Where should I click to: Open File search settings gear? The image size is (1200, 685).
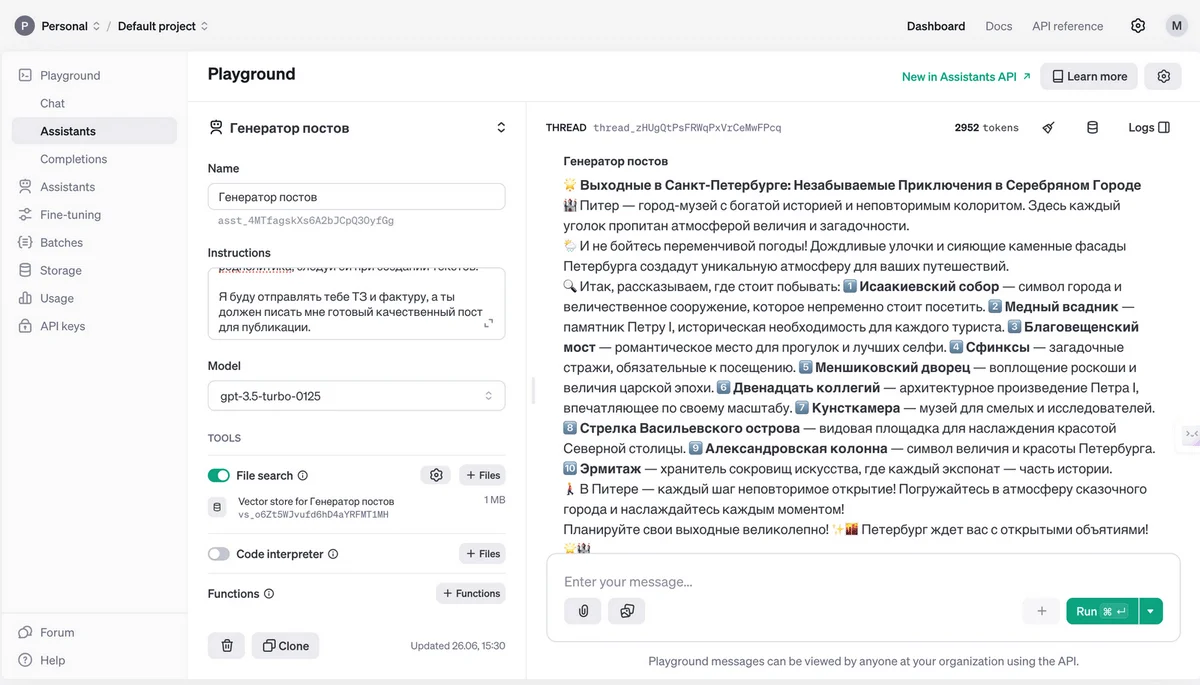pos(436,476)
